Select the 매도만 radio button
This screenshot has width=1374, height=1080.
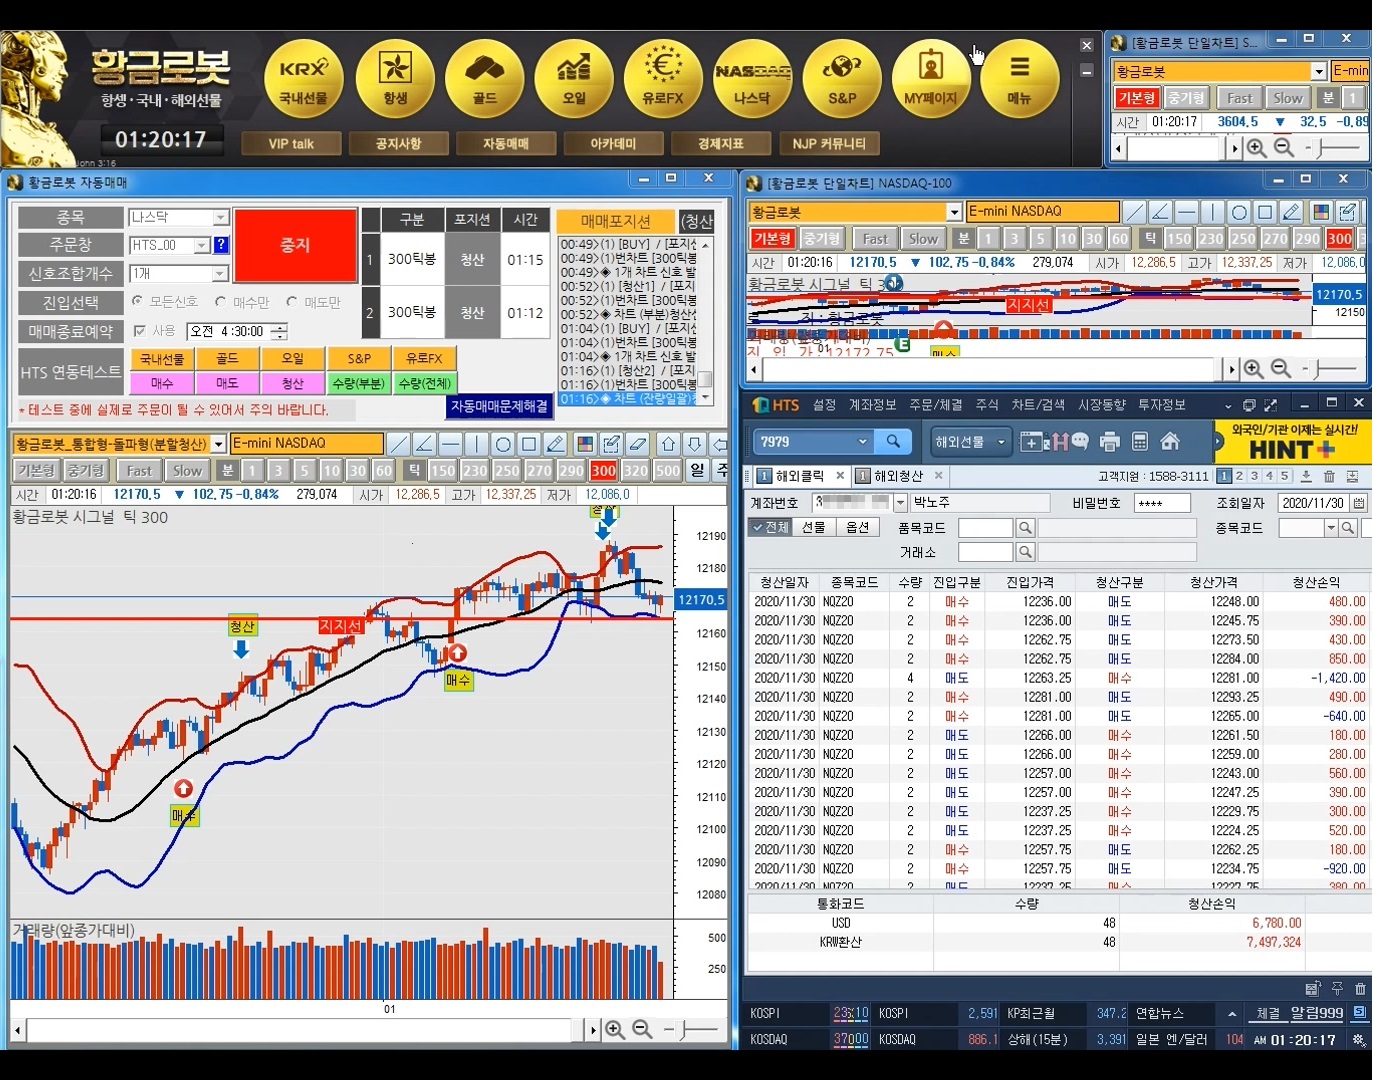(x=292, y=301)
